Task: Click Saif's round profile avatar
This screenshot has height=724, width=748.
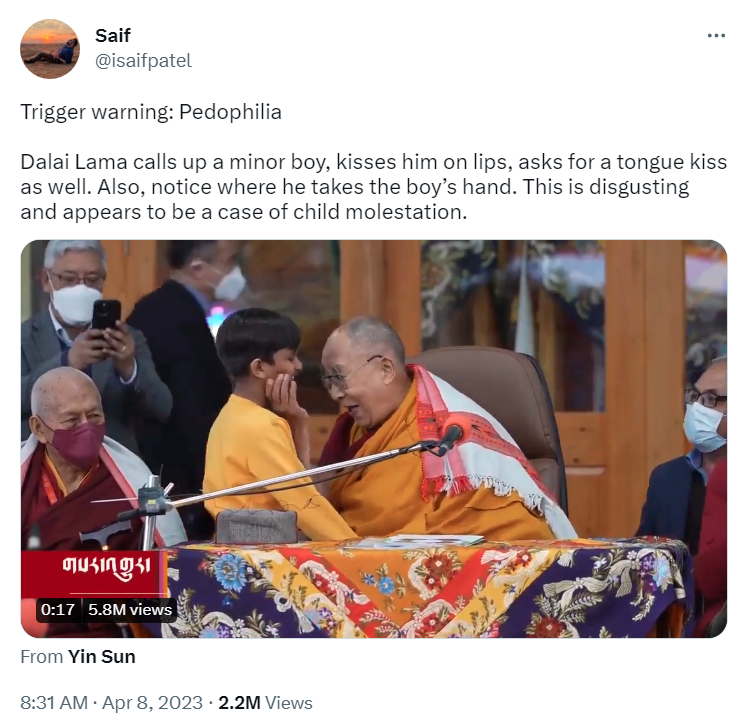Action: tap(50, 49)
